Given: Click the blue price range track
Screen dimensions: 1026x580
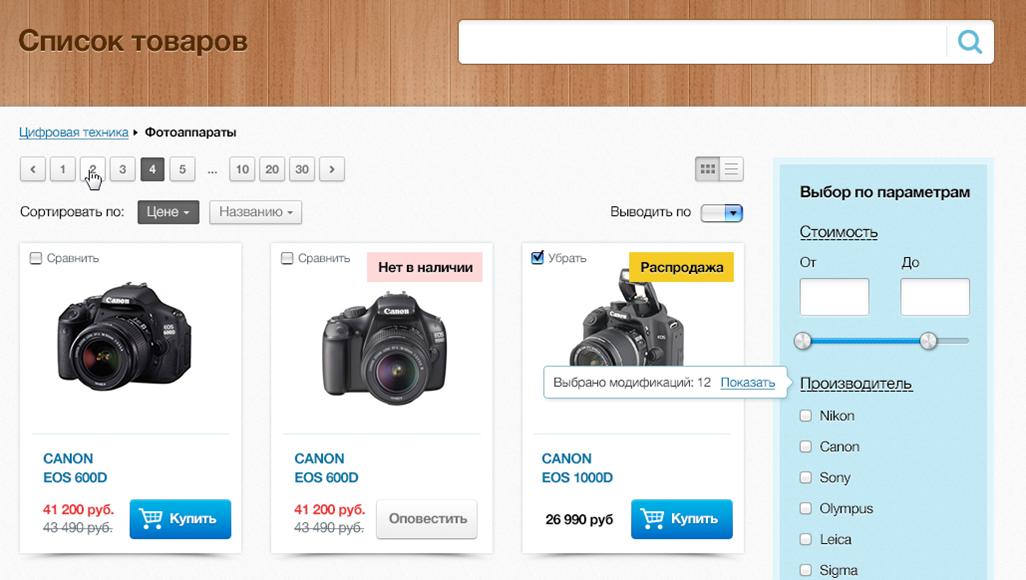Looking at the screenshot, I should coord(865,341).
